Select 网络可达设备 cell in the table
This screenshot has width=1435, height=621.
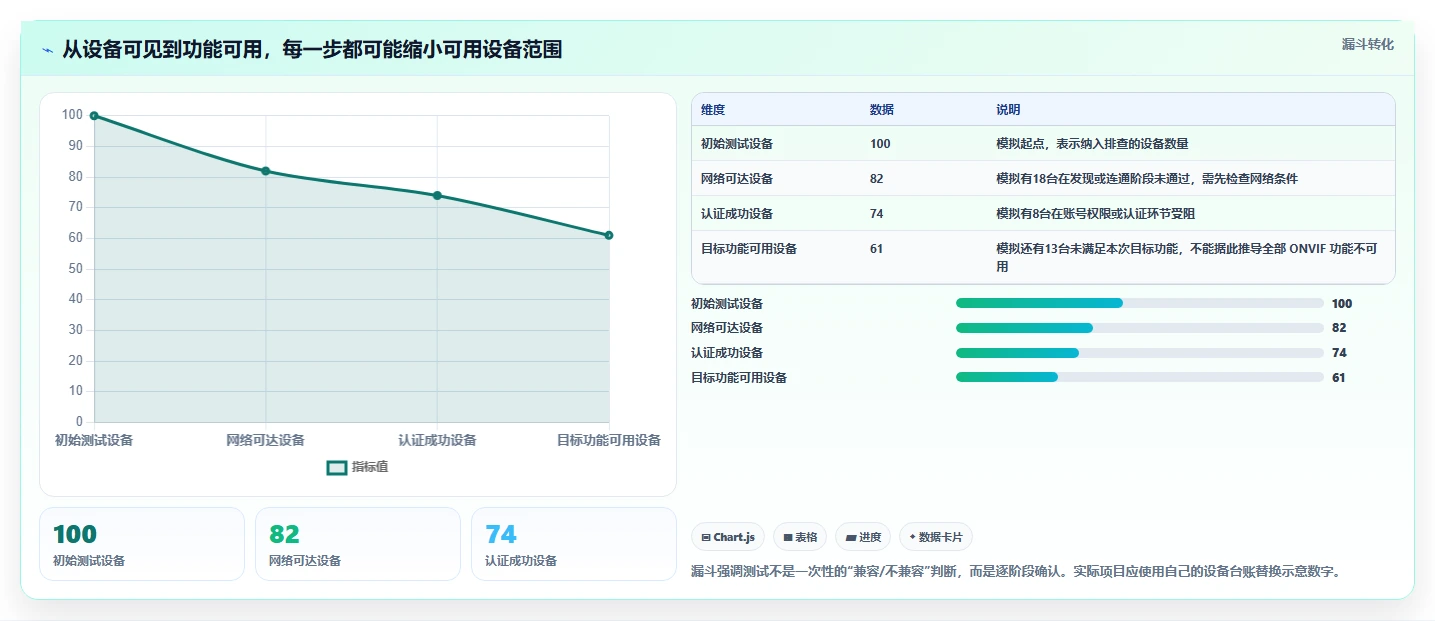click(x=737, y=178)
